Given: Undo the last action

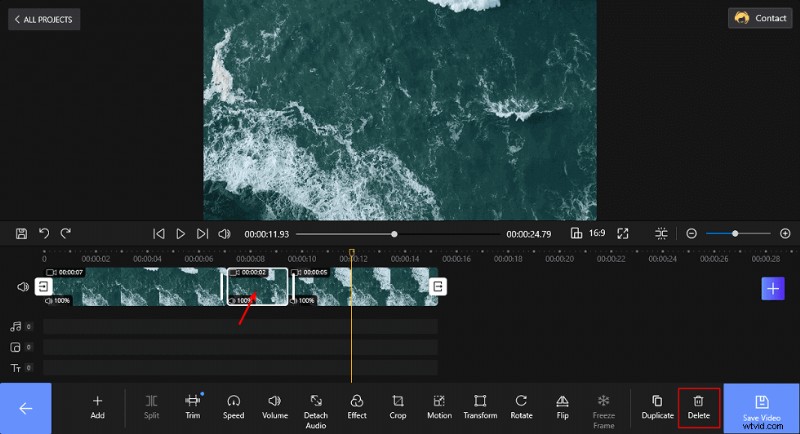Looking at the screenshot, I should click(44, 234).
